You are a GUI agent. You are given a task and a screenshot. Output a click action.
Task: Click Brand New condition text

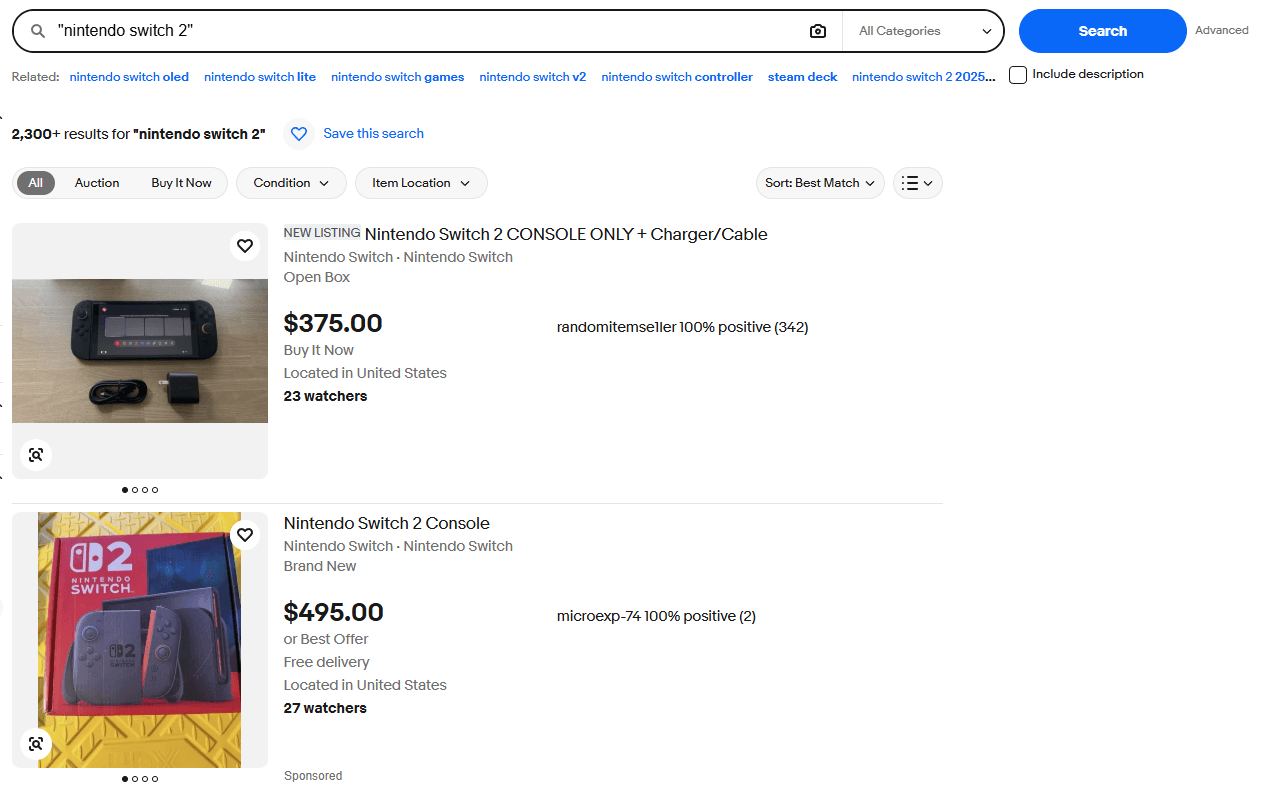320,567
